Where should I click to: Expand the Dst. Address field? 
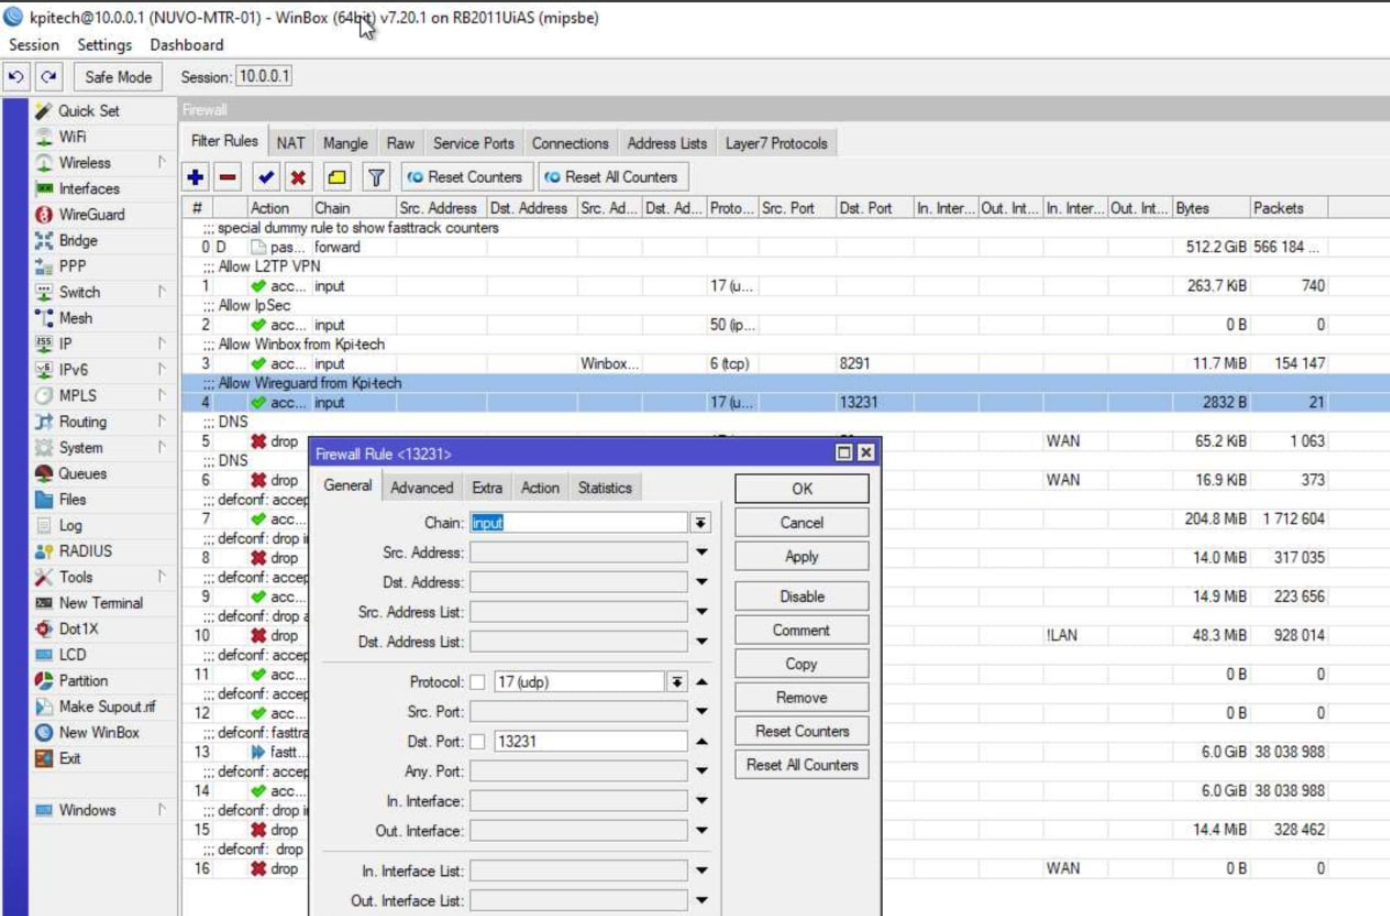pyautogui.click(x=702, y=582)
